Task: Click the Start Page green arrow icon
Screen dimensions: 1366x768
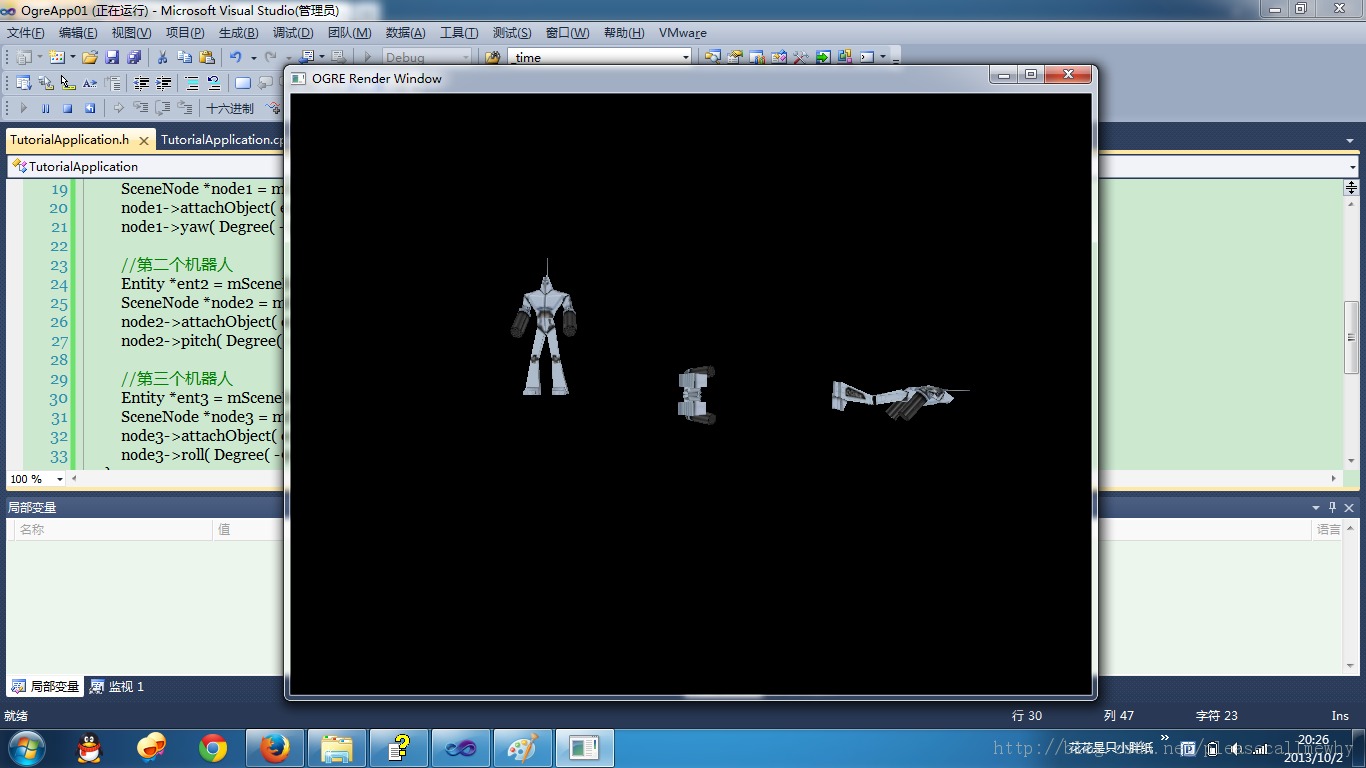Action: click(x=823, y=57)
